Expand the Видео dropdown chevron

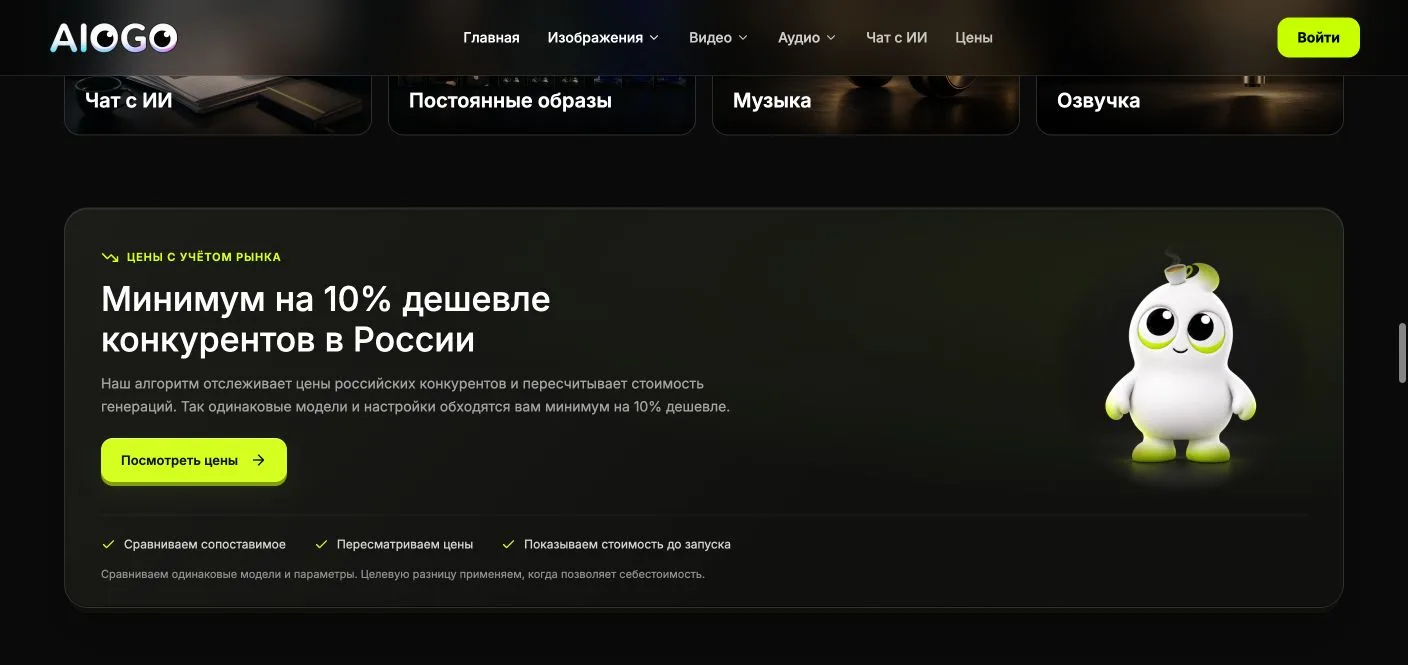(743, 38)
